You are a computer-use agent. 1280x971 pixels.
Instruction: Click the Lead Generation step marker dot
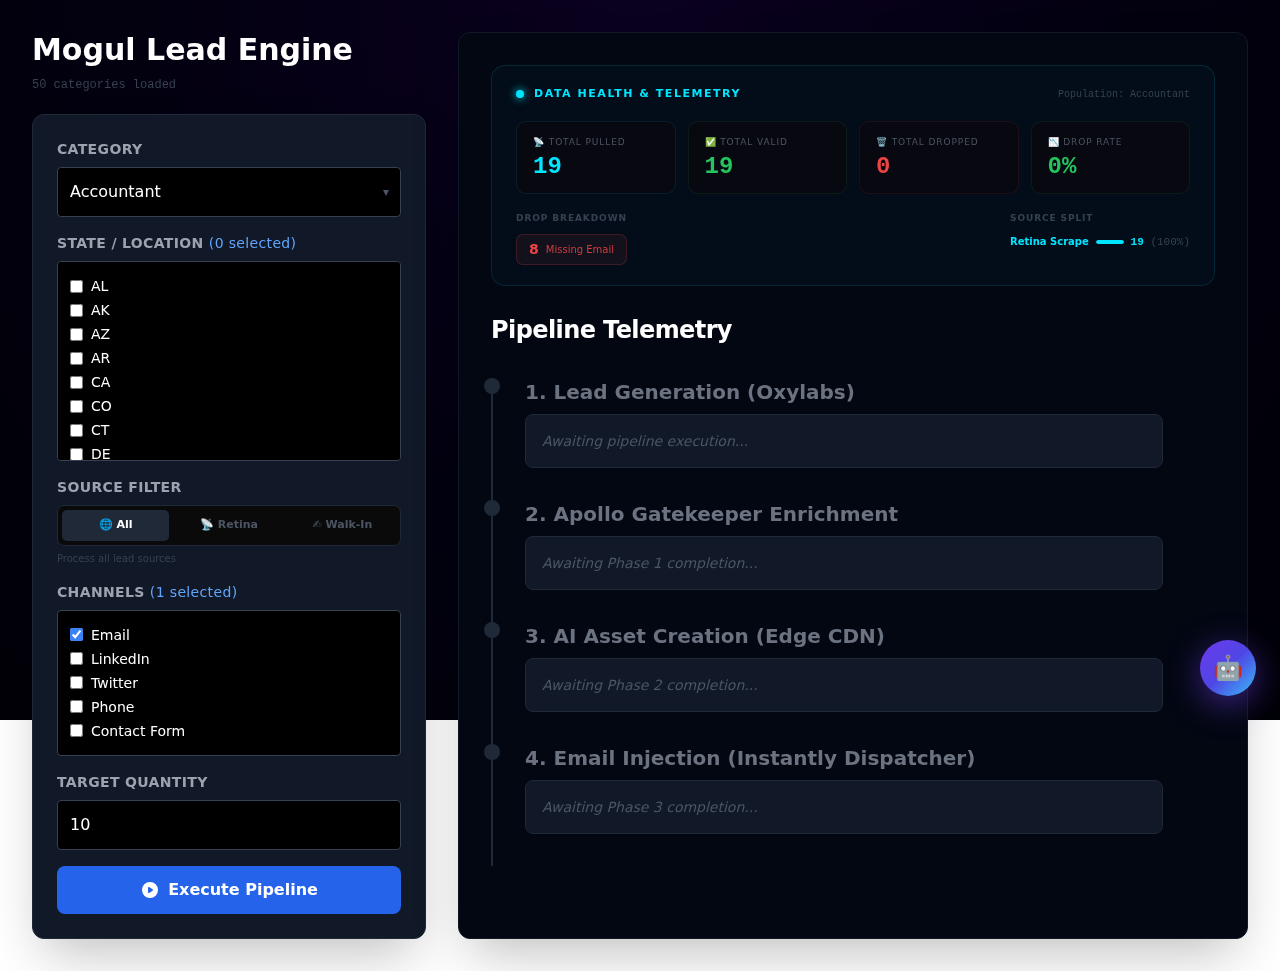point(492,386)
